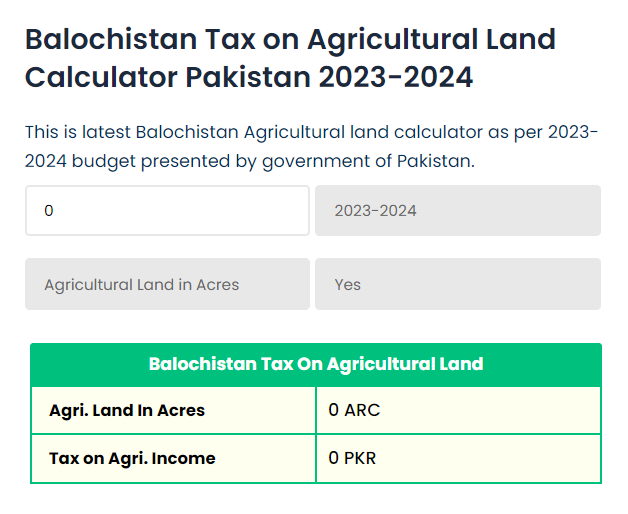Click the Yes option field
The height and width of the screenshot is (514, 628).
click(x=457, y=284)
